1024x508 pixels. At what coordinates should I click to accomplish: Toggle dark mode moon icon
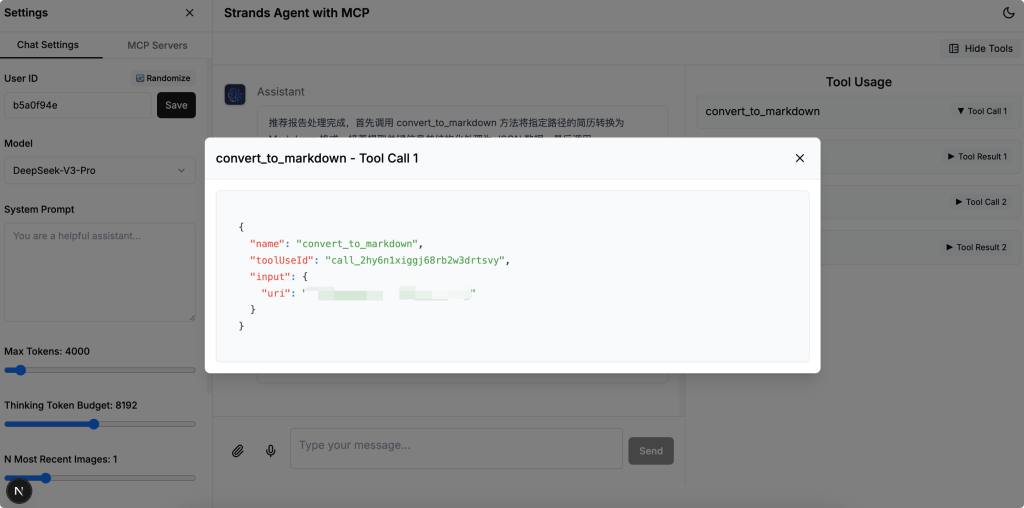[1008, 12]
